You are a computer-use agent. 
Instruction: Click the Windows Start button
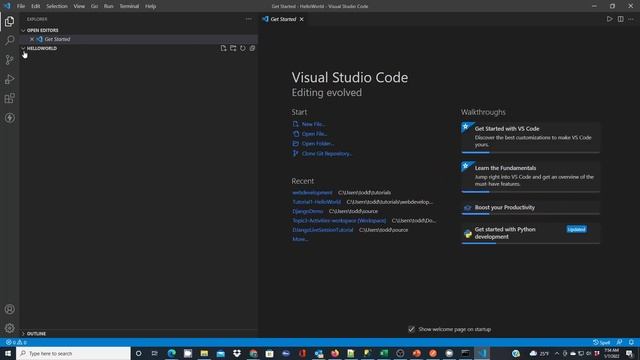8,353
